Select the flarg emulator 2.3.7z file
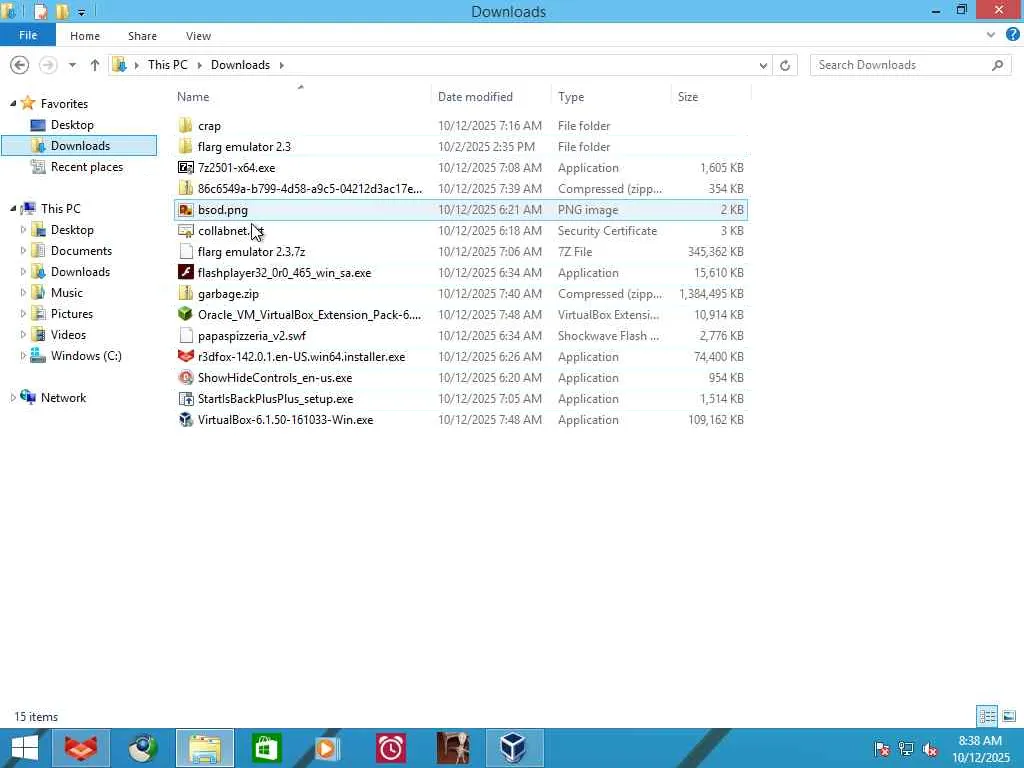The height and width of the screenshot is (768, 1024). point(251,251)
